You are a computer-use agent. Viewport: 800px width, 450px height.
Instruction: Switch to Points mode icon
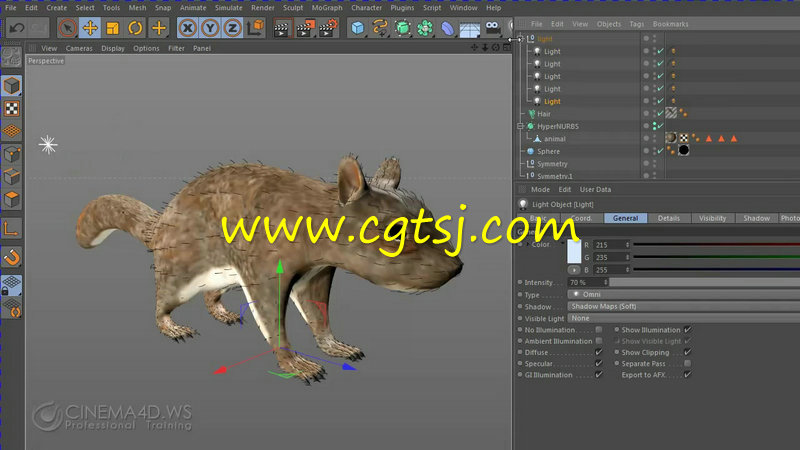[x=11, y=153]
